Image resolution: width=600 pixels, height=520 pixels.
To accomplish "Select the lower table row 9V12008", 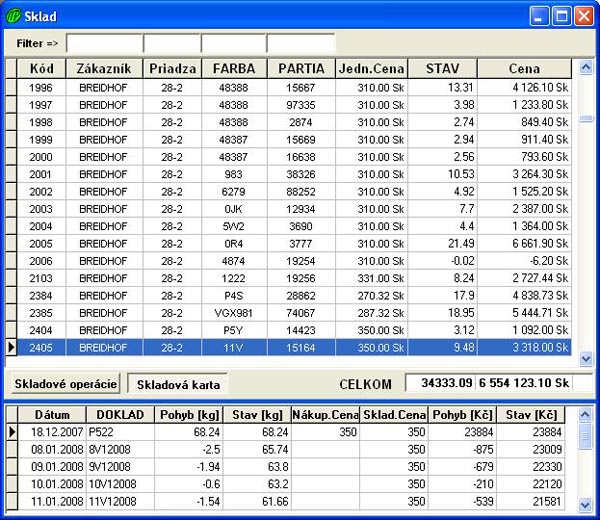I will point(118,466).
